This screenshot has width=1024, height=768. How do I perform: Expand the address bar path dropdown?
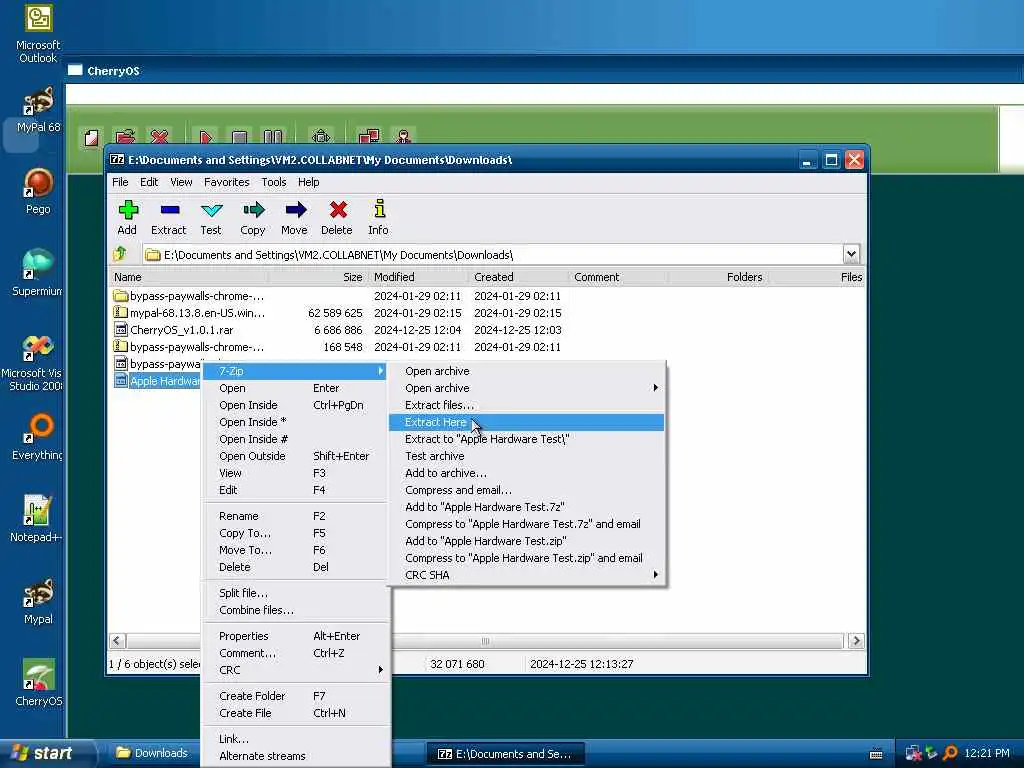[851, 254]
